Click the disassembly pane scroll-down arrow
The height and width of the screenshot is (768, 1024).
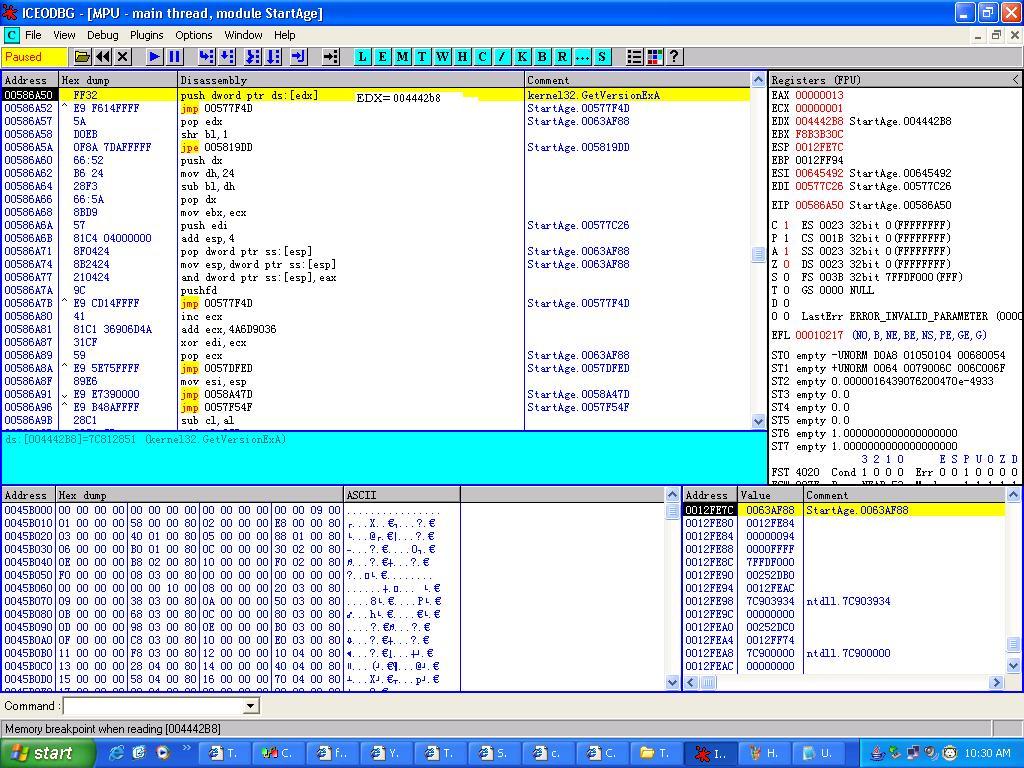pos(758,422)
